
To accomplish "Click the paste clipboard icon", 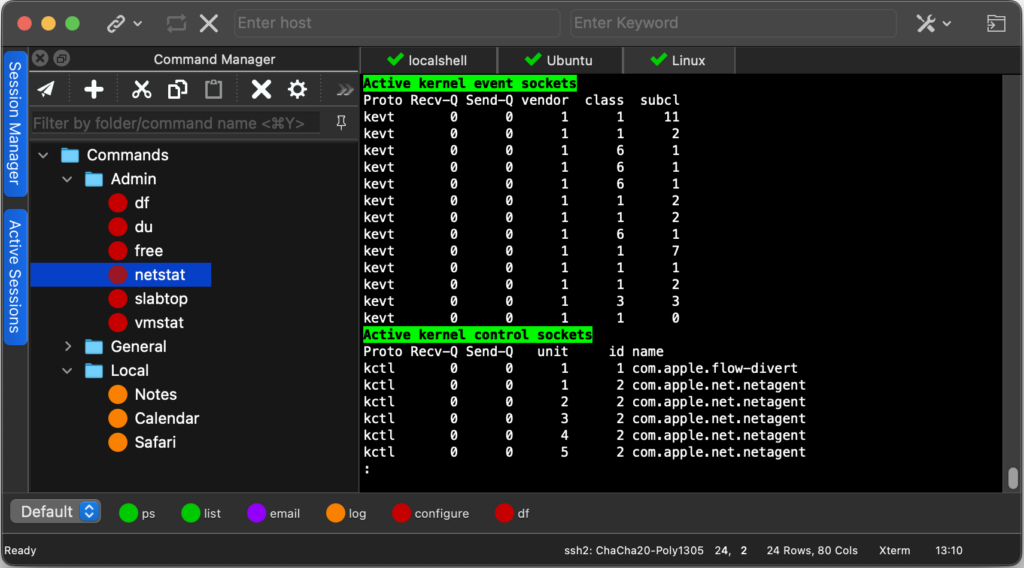I will click(x=213, y=90).
